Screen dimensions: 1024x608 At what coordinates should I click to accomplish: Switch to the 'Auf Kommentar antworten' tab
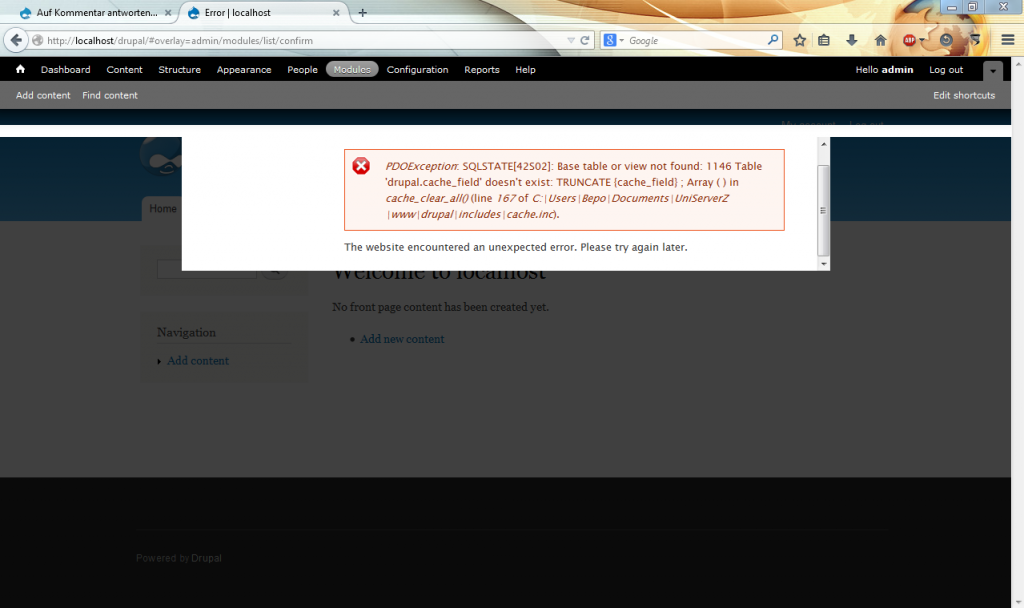(x=88, y=13)
